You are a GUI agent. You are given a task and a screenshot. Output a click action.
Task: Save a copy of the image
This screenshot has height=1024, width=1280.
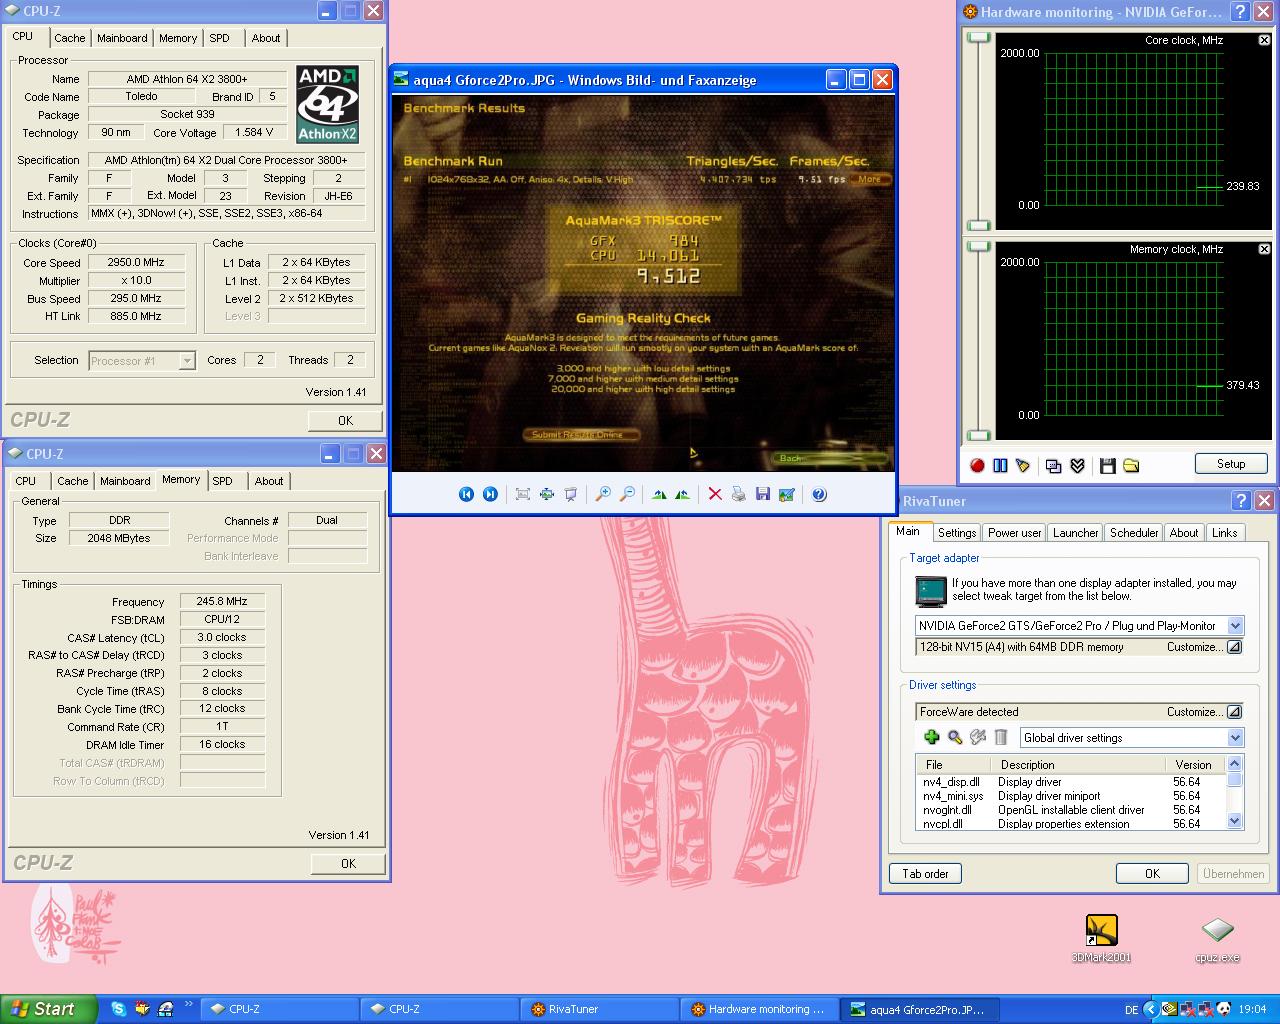762,494
